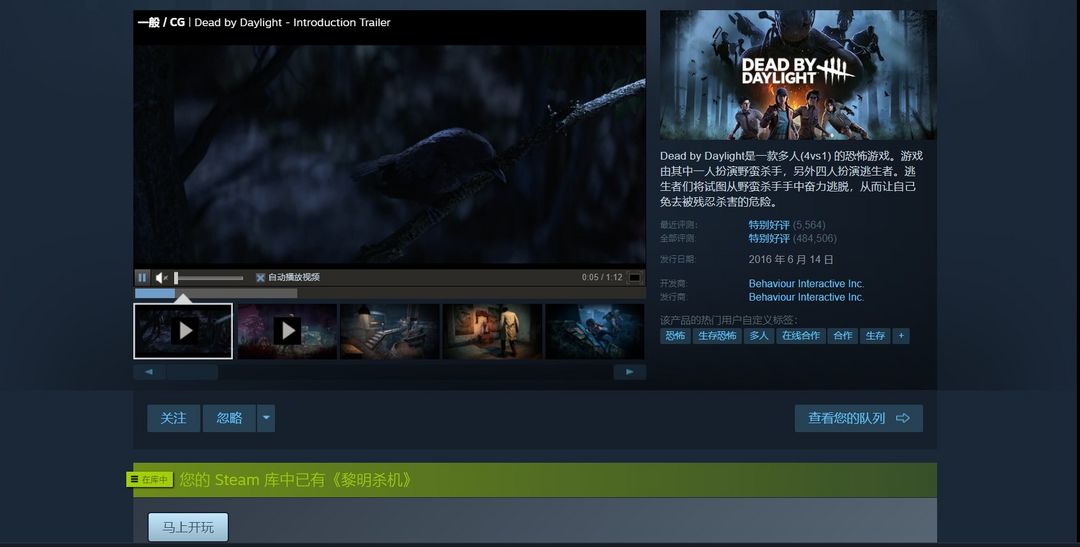Select the first trailer thumbnail

pyautogui.click(x=183, y=331)
